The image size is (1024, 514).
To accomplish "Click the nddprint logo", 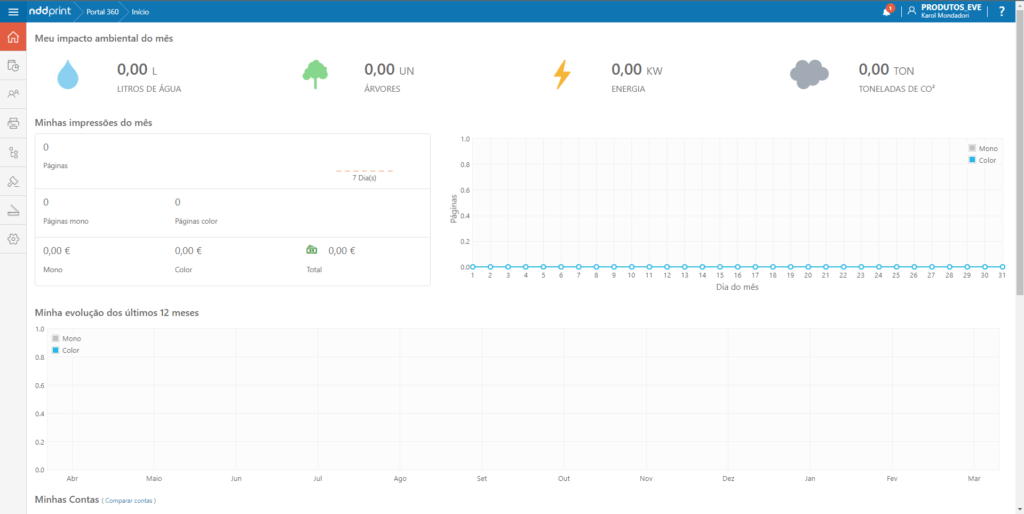I will [49, 11].
